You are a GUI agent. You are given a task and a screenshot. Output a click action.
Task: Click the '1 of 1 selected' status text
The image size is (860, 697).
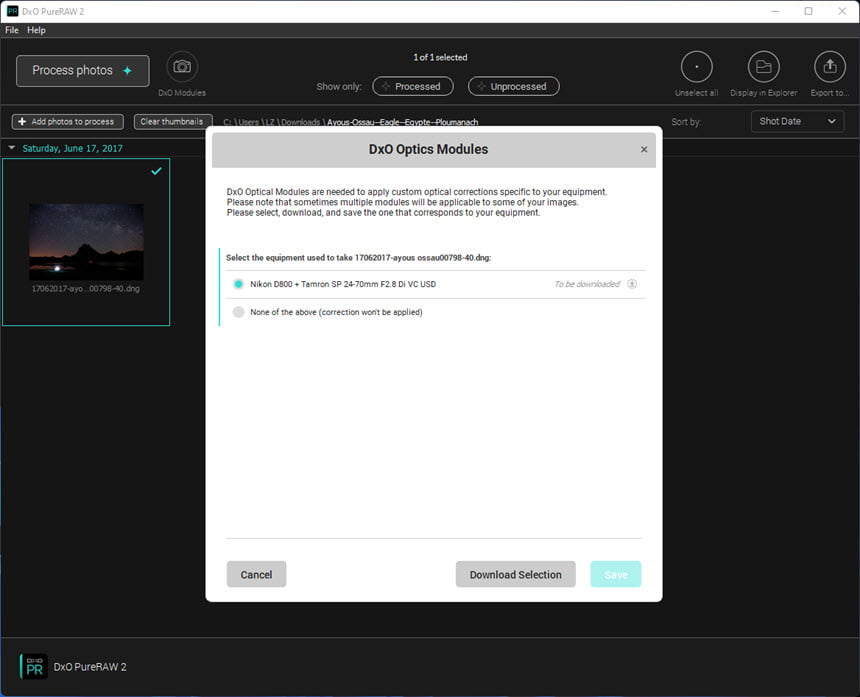[x=440, y=58]
